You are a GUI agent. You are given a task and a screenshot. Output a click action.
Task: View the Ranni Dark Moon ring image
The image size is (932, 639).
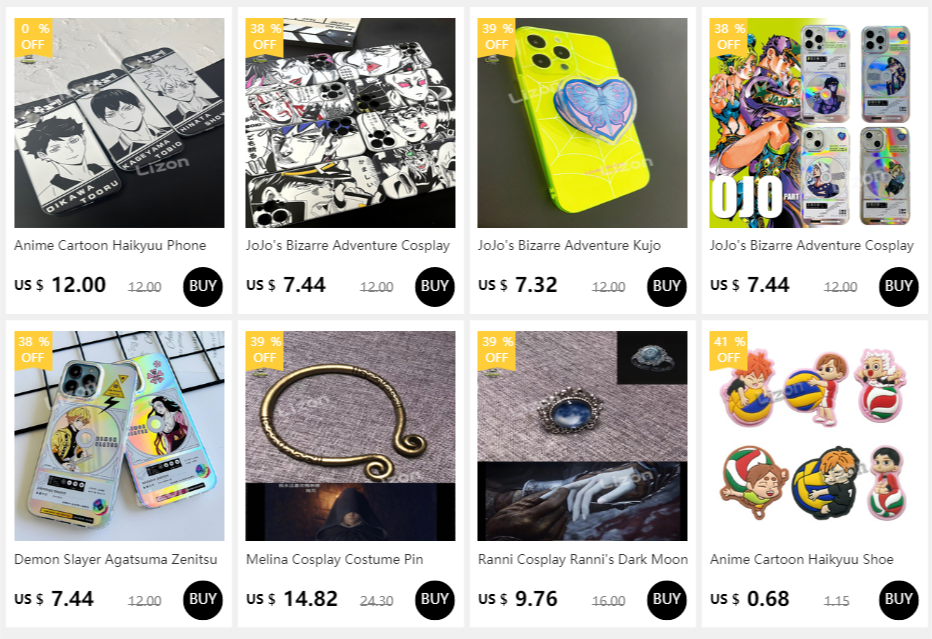pos(582,436)
